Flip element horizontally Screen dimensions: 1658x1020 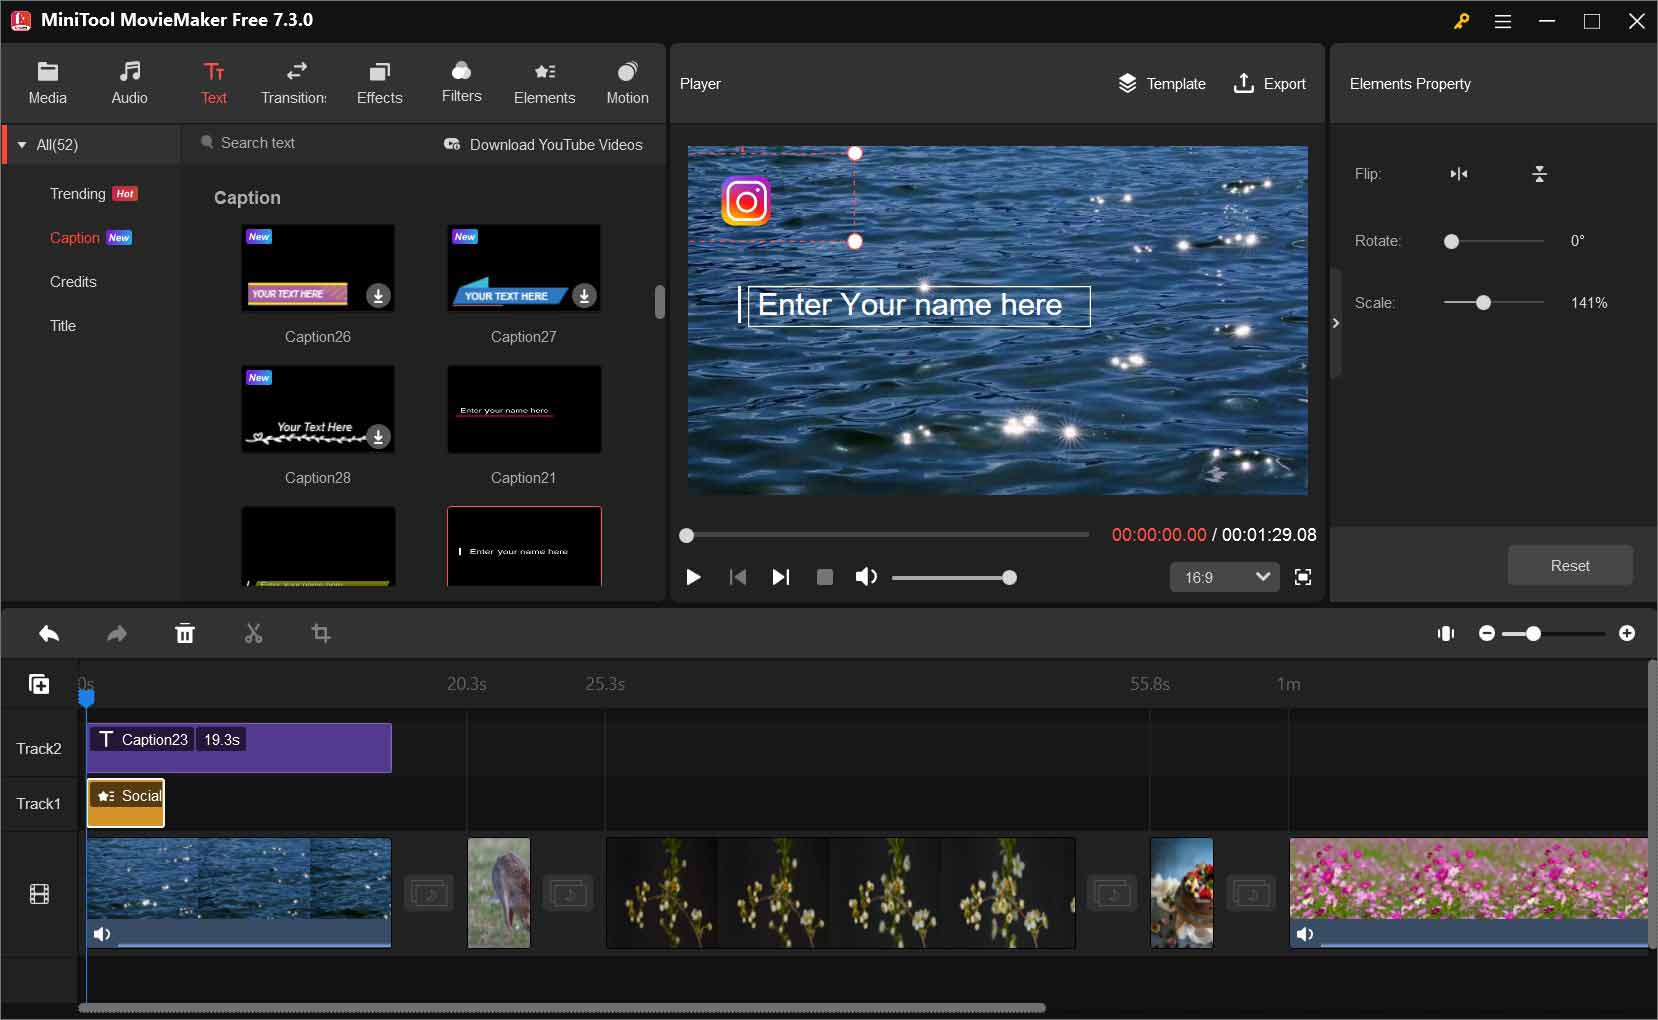[1459, 174]
